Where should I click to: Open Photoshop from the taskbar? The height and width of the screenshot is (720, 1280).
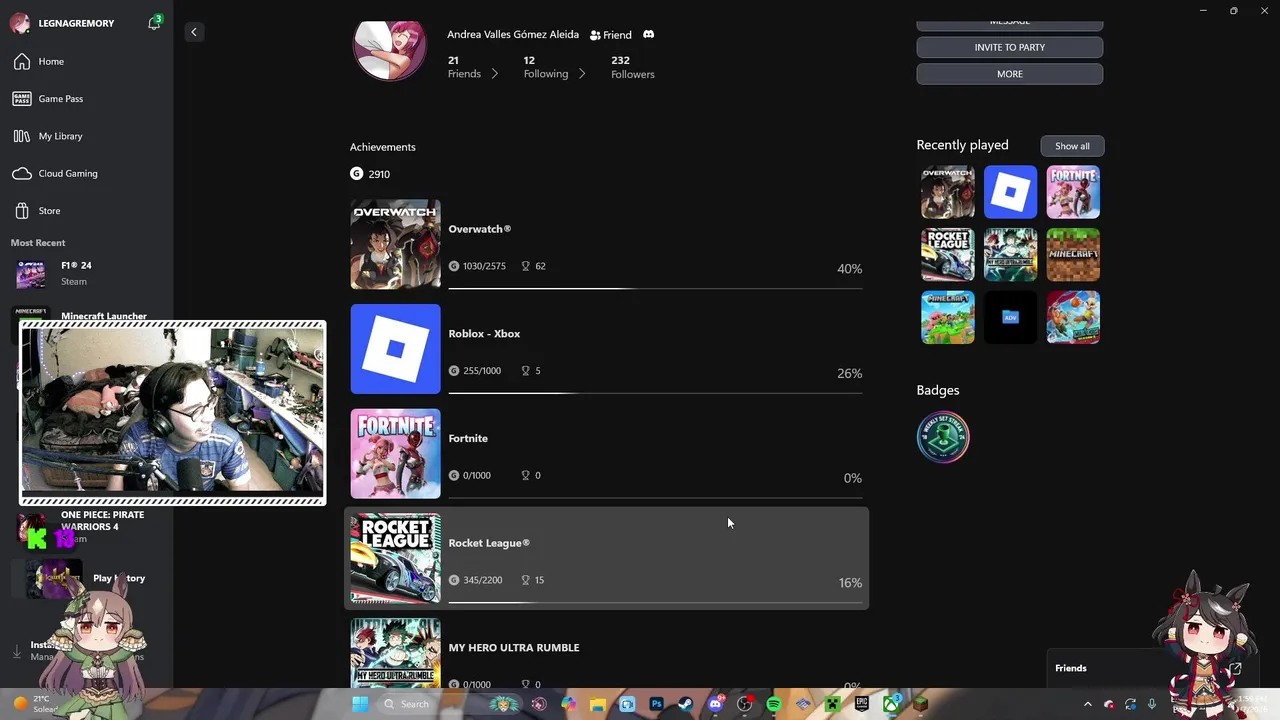[656, 704]
